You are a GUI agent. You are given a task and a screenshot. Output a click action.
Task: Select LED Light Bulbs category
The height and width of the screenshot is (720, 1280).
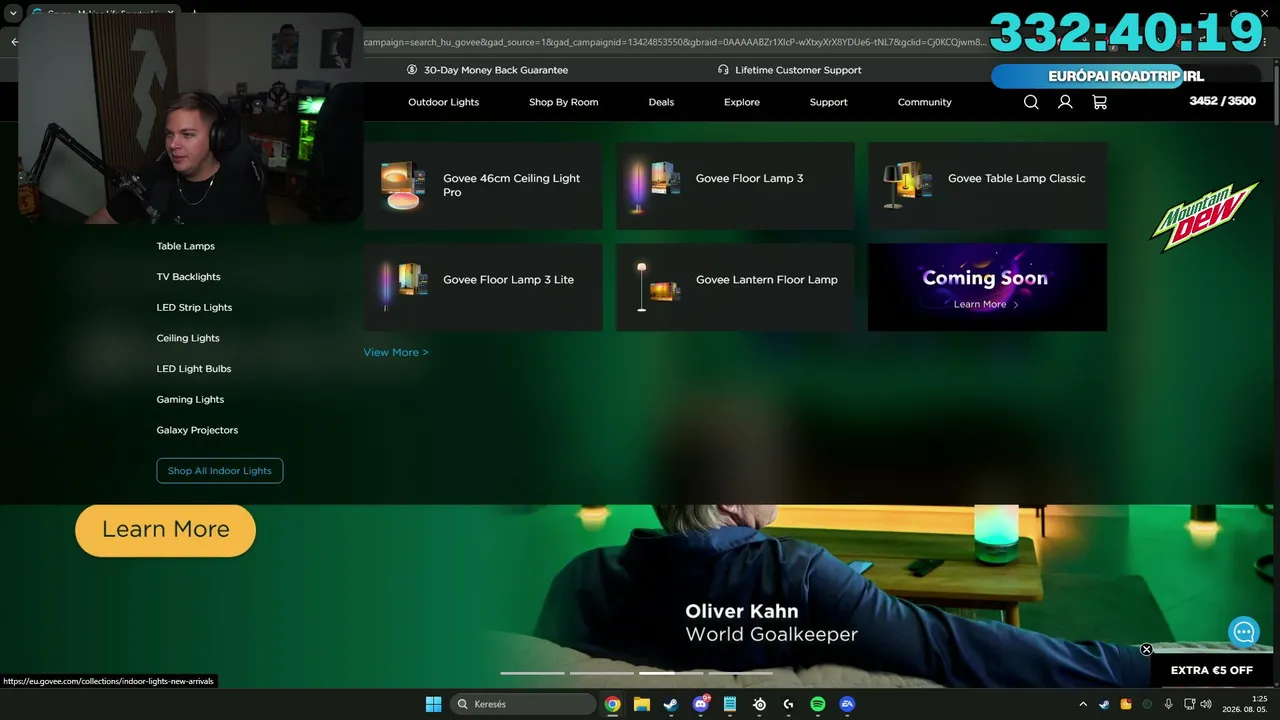(193, 369)
